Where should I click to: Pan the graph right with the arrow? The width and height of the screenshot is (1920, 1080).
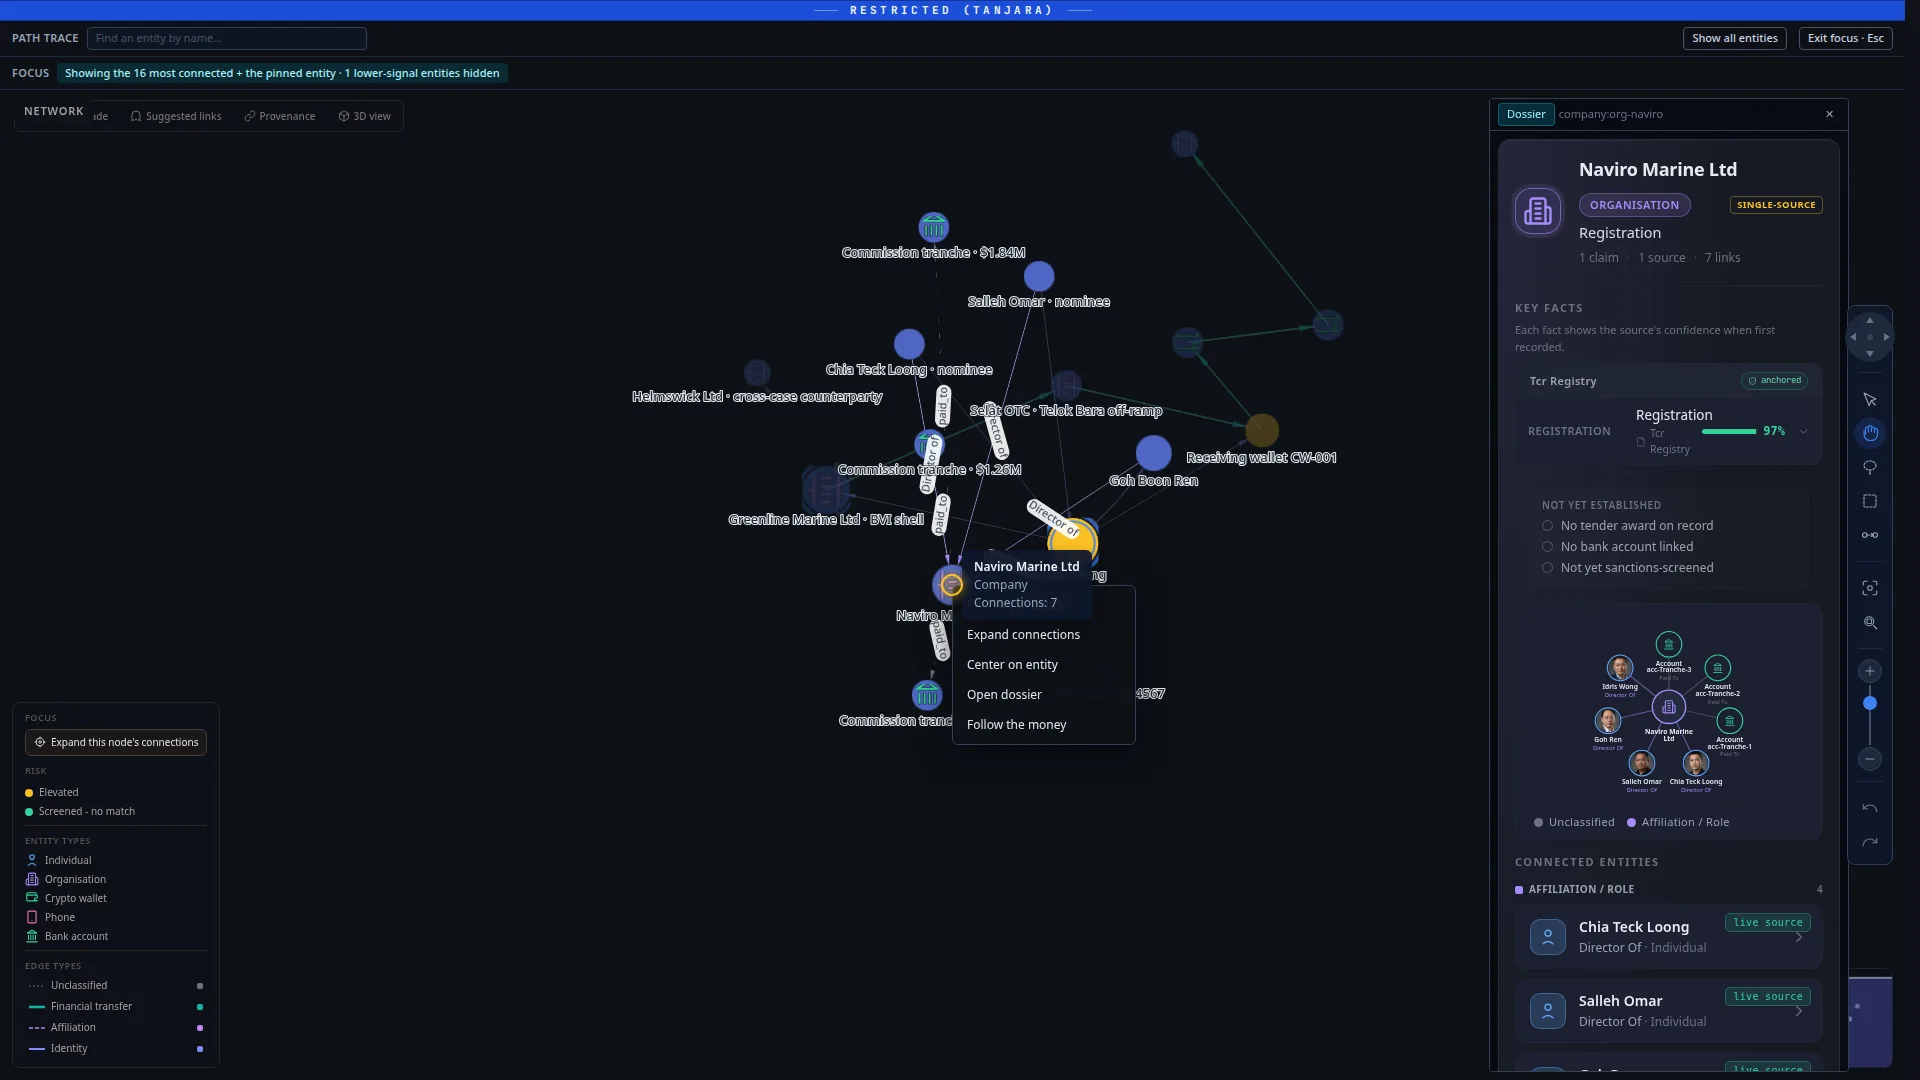[x=1886, y=337]
